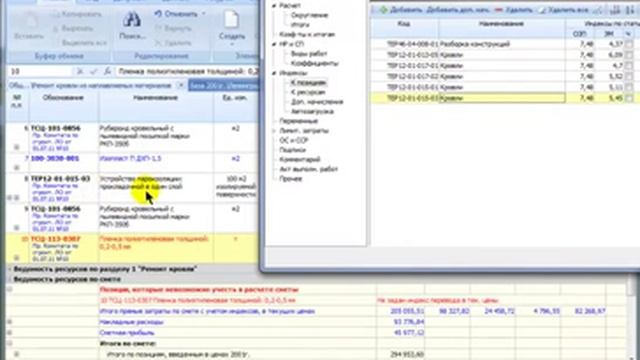Select the row with code 100-3030-001
The width and height of the screenshot is (640, 360).
click(x=132, y=162)
